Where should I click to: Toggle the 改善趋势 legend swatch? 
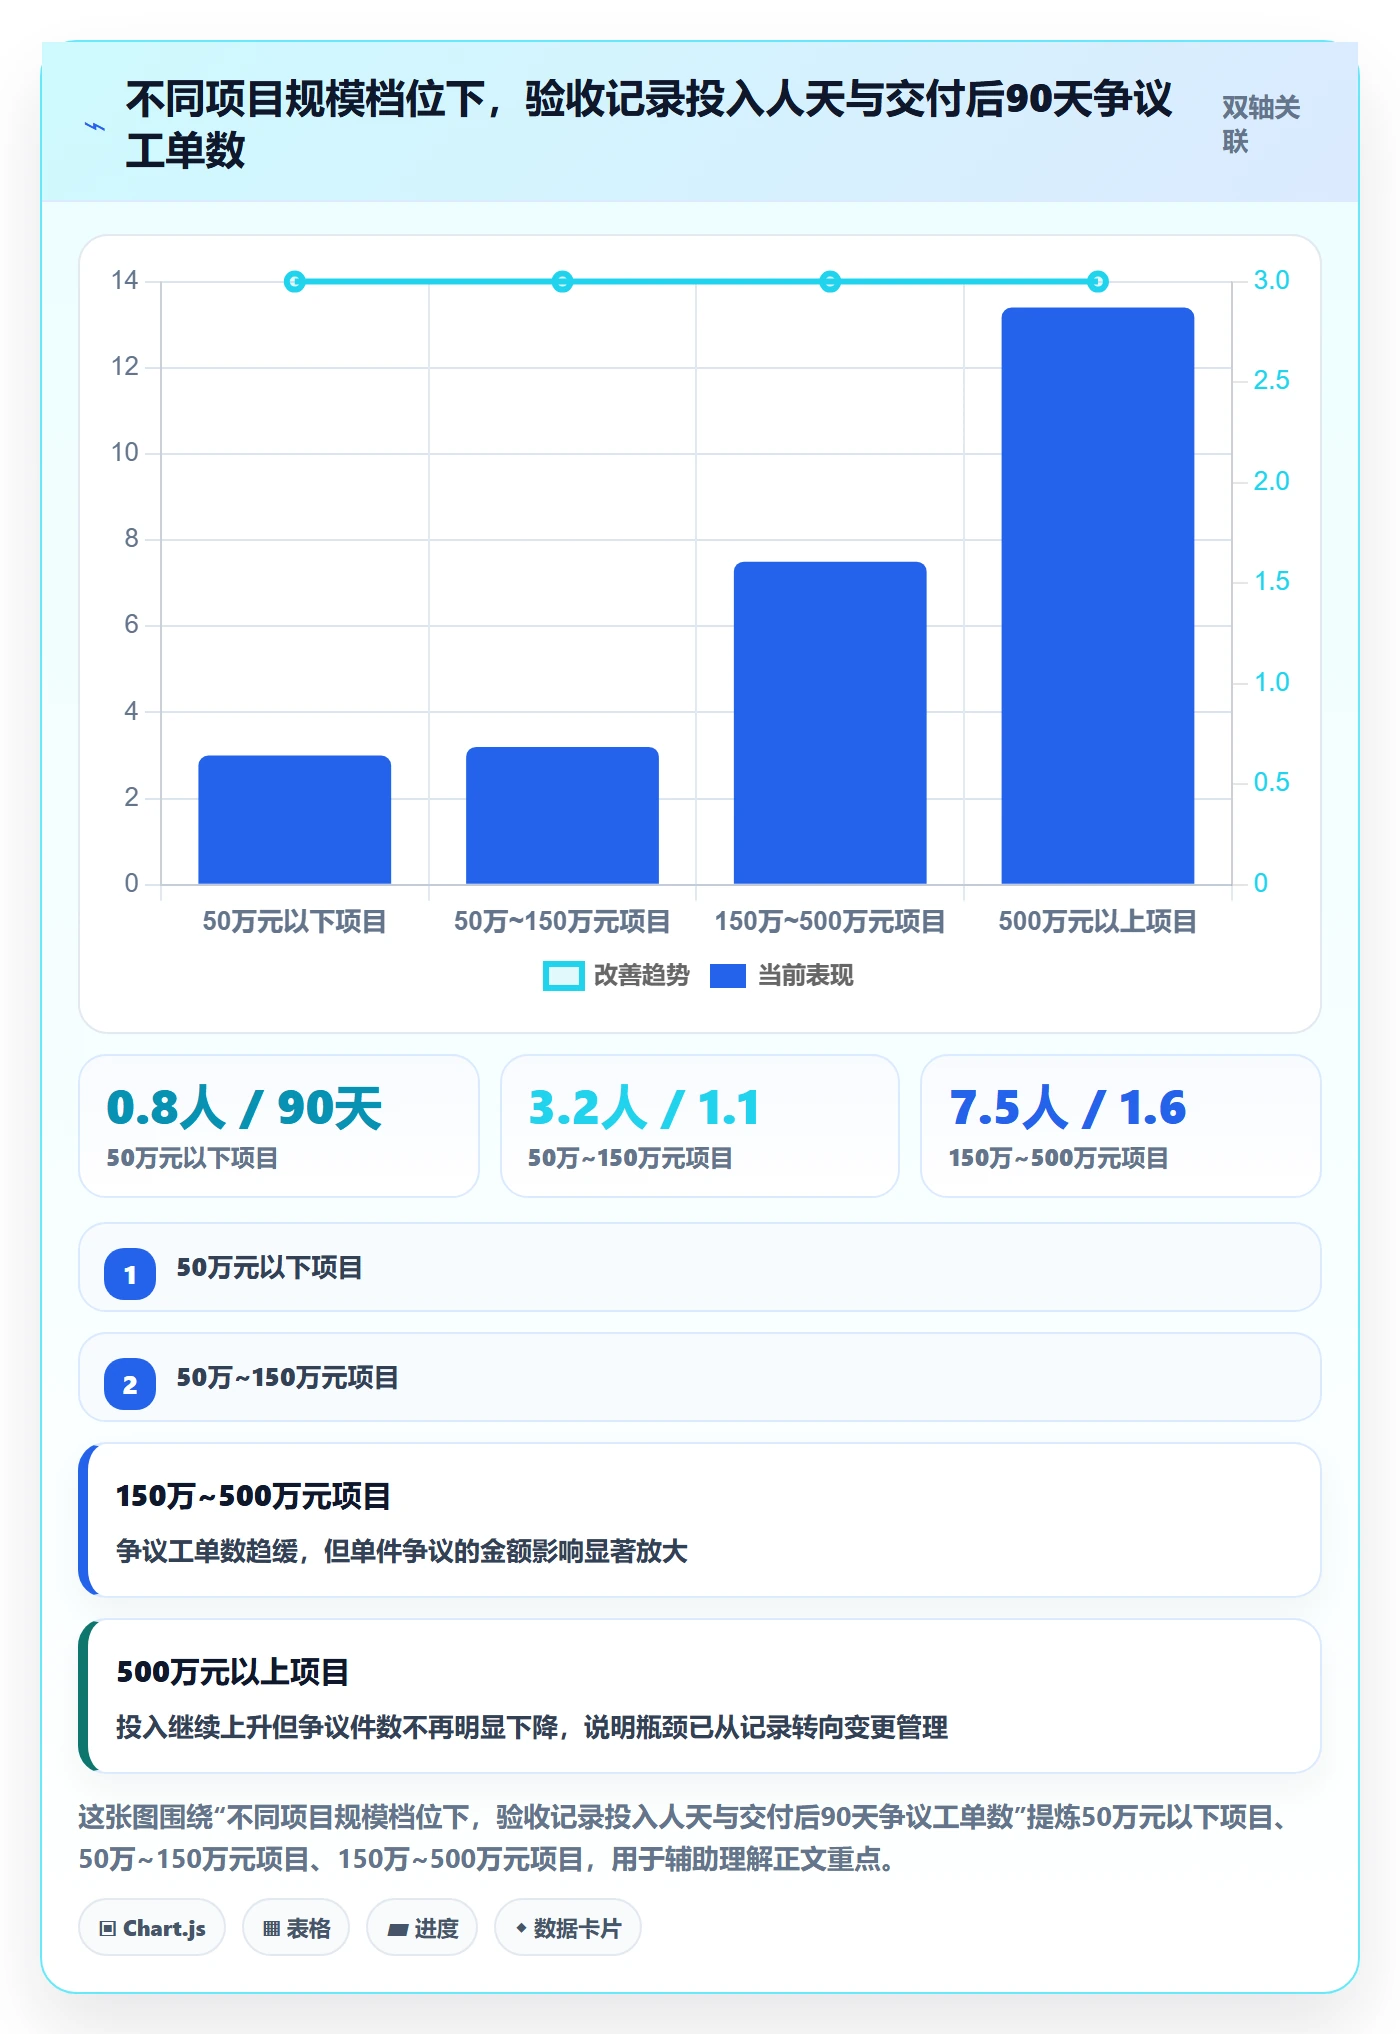(563, 976)
